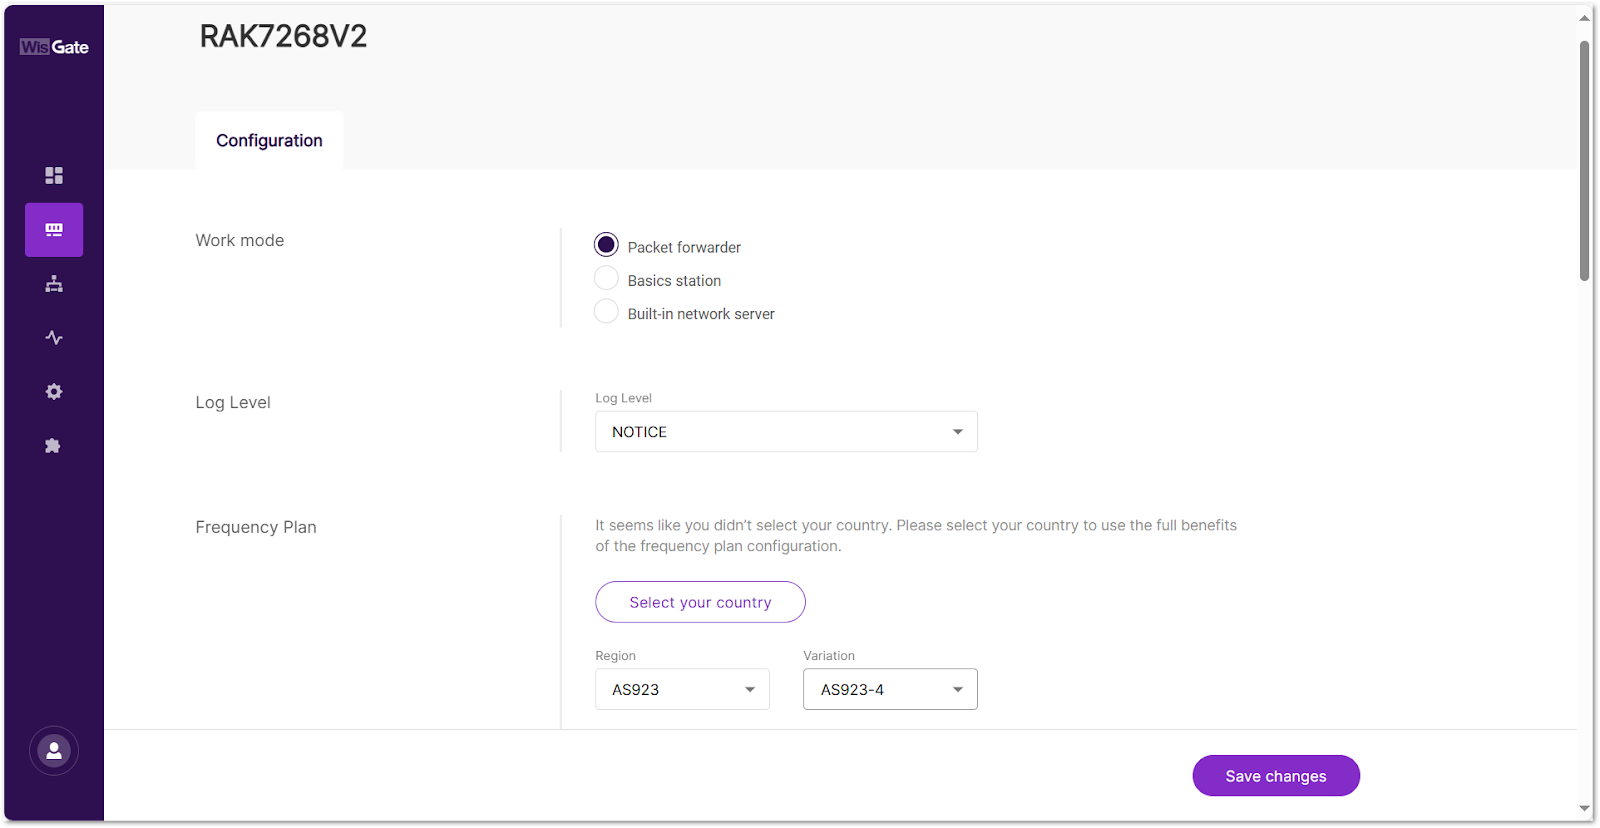Image resolution: width=1600 pixels, height=828 pixels.
Task: Open the Network sidebar icon
Action: point(54,285)
